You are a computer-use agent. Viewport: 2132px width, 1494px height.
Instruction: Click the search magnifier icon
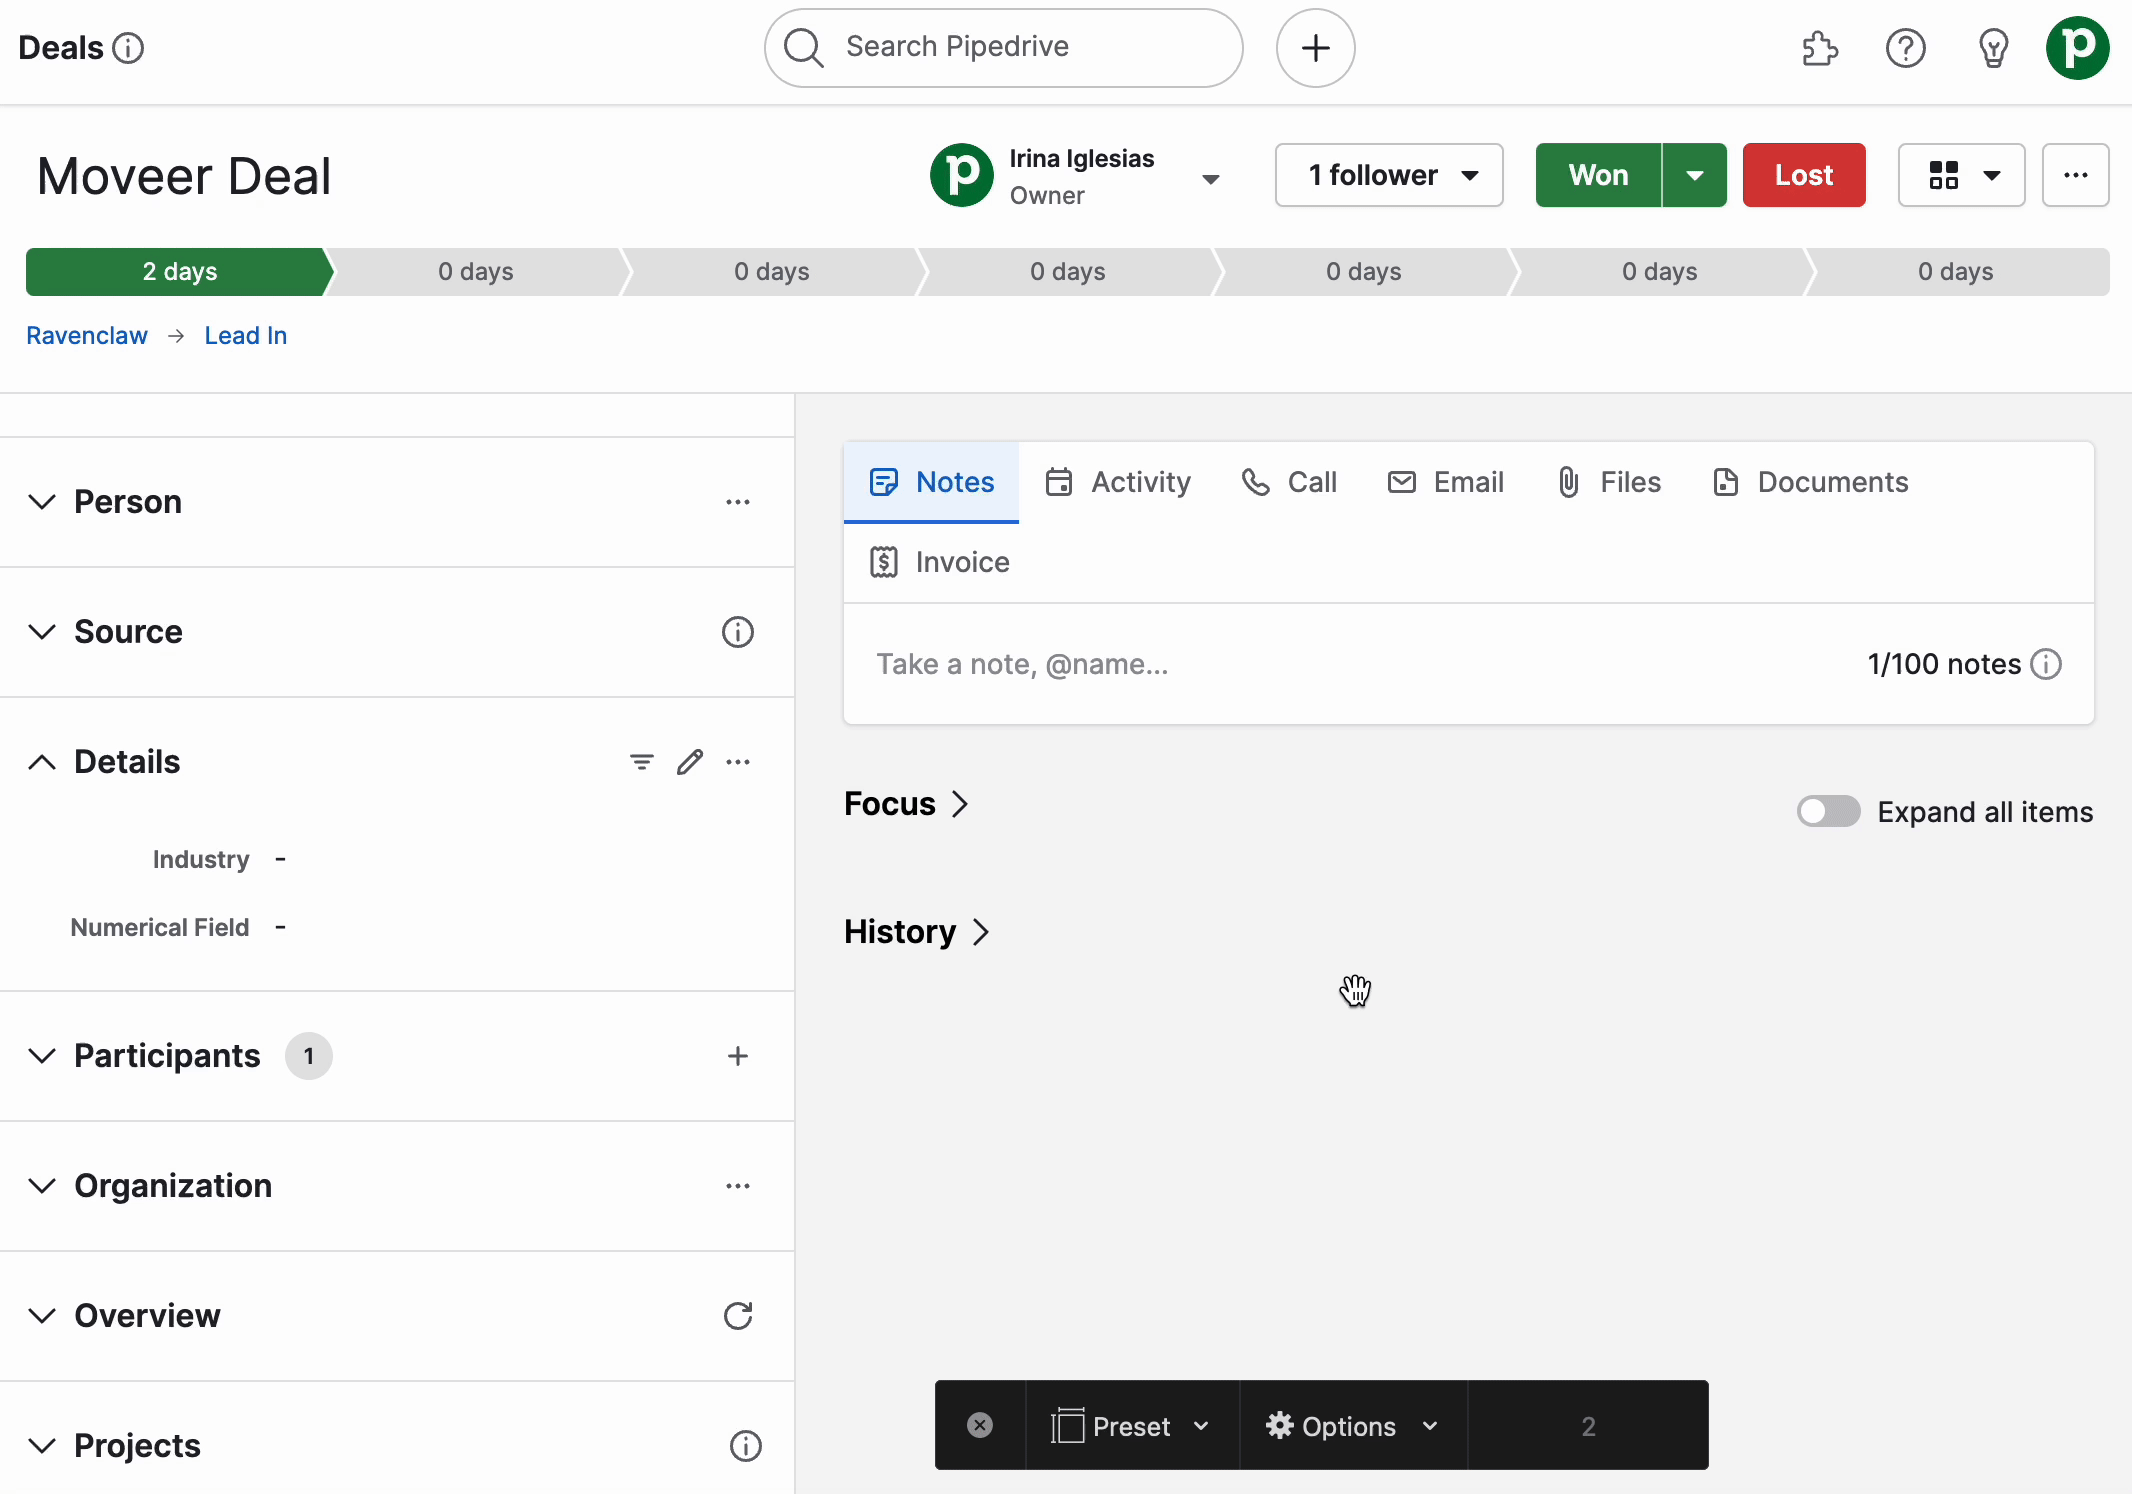tap(803, 47)
